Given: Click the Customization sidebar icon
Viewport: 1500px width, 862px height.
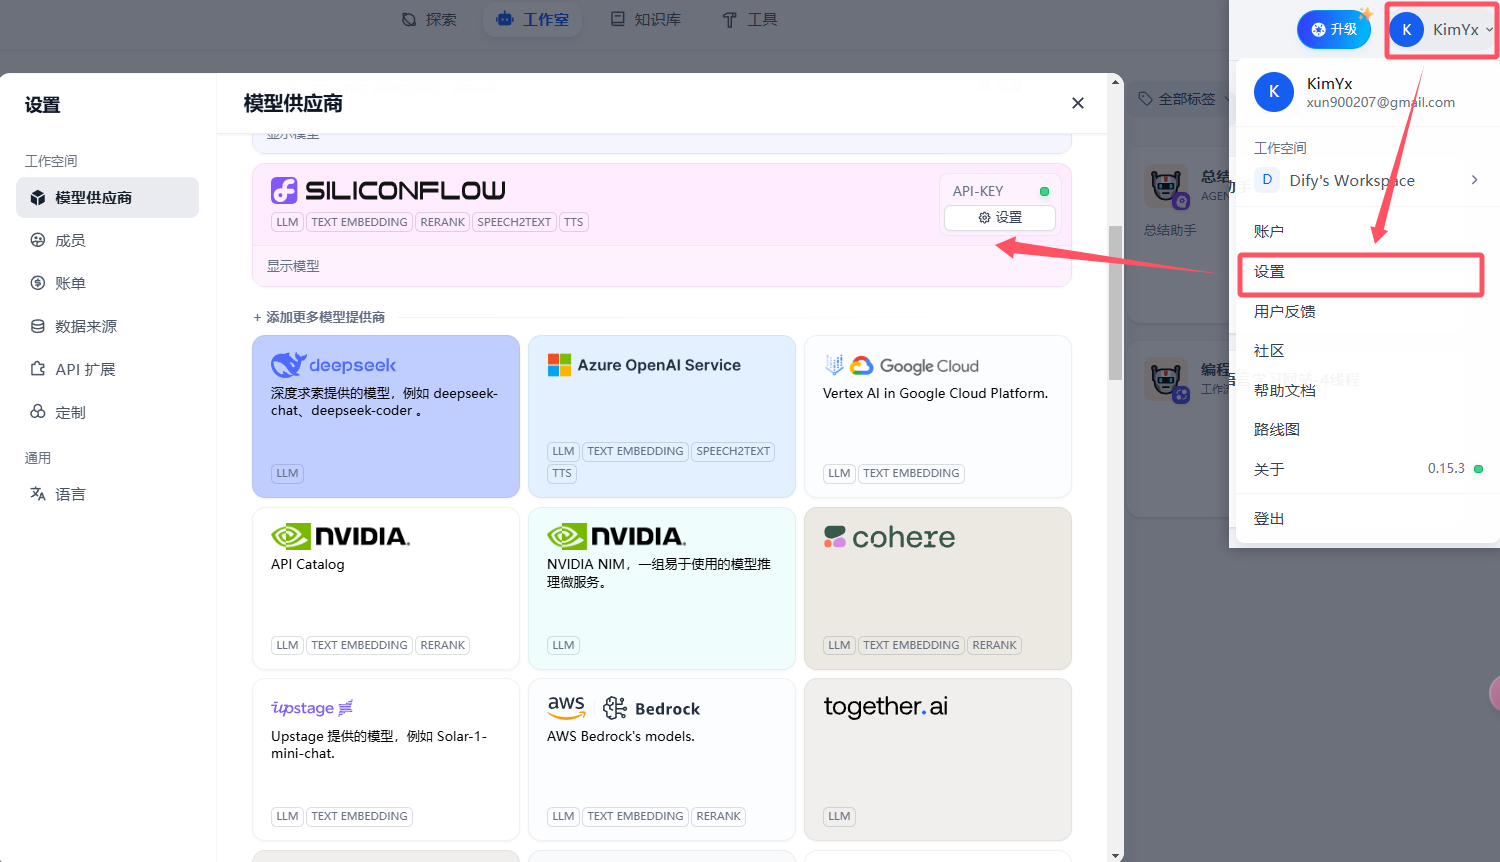Looking at the screenshot, I should tap(38, 412).
